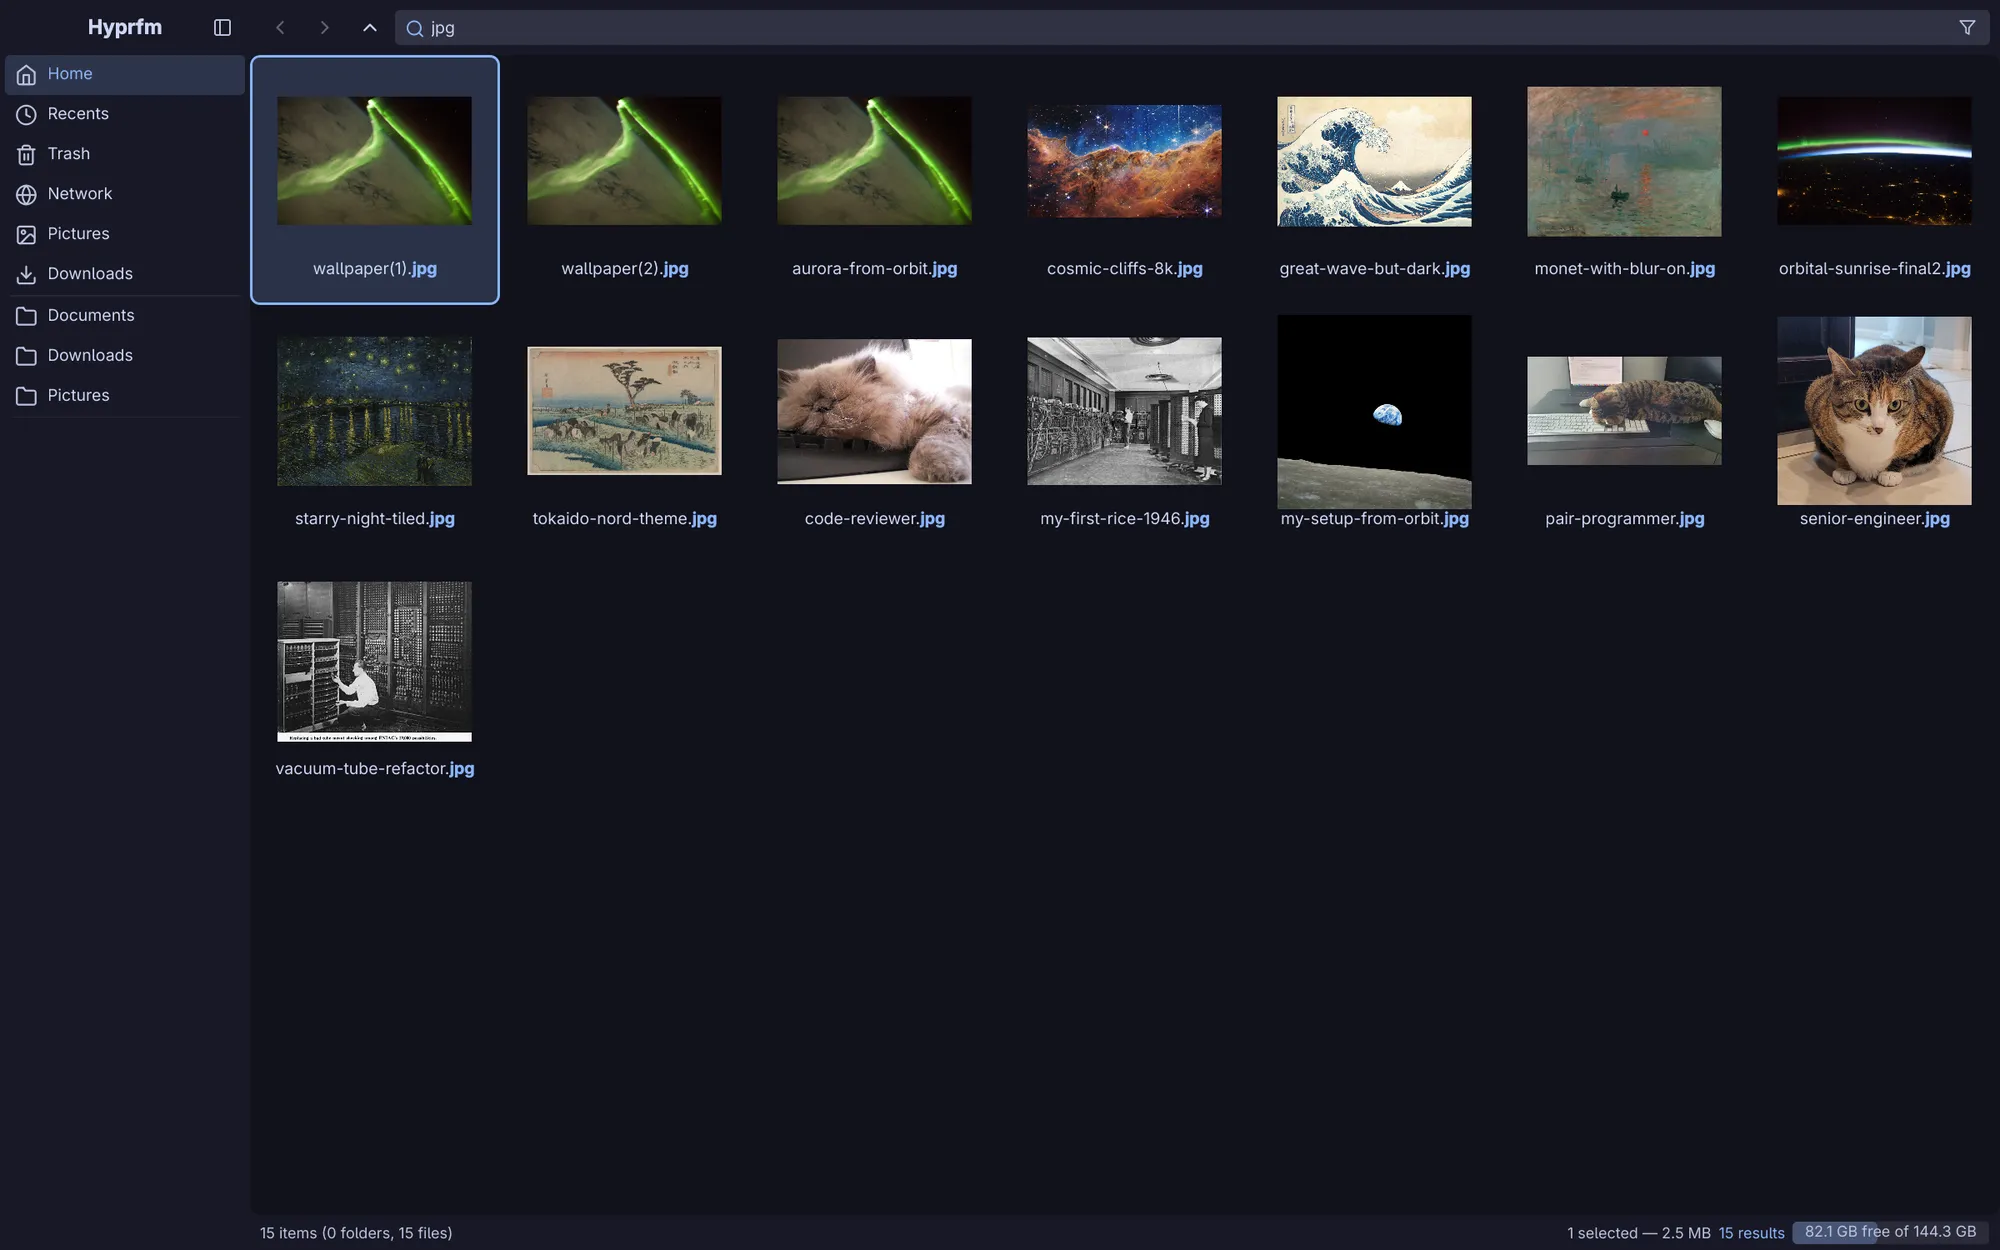
Task: Select monet-with-blur-on.jpg thumbnail
Action: pyautogui.click(x=1624, y=161)
